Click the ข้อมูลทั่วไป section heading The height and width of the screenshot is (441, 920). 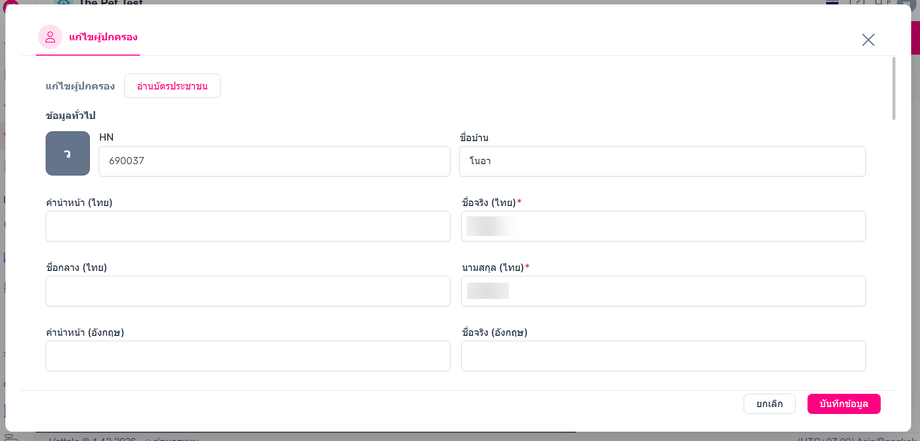pos(70,116)
